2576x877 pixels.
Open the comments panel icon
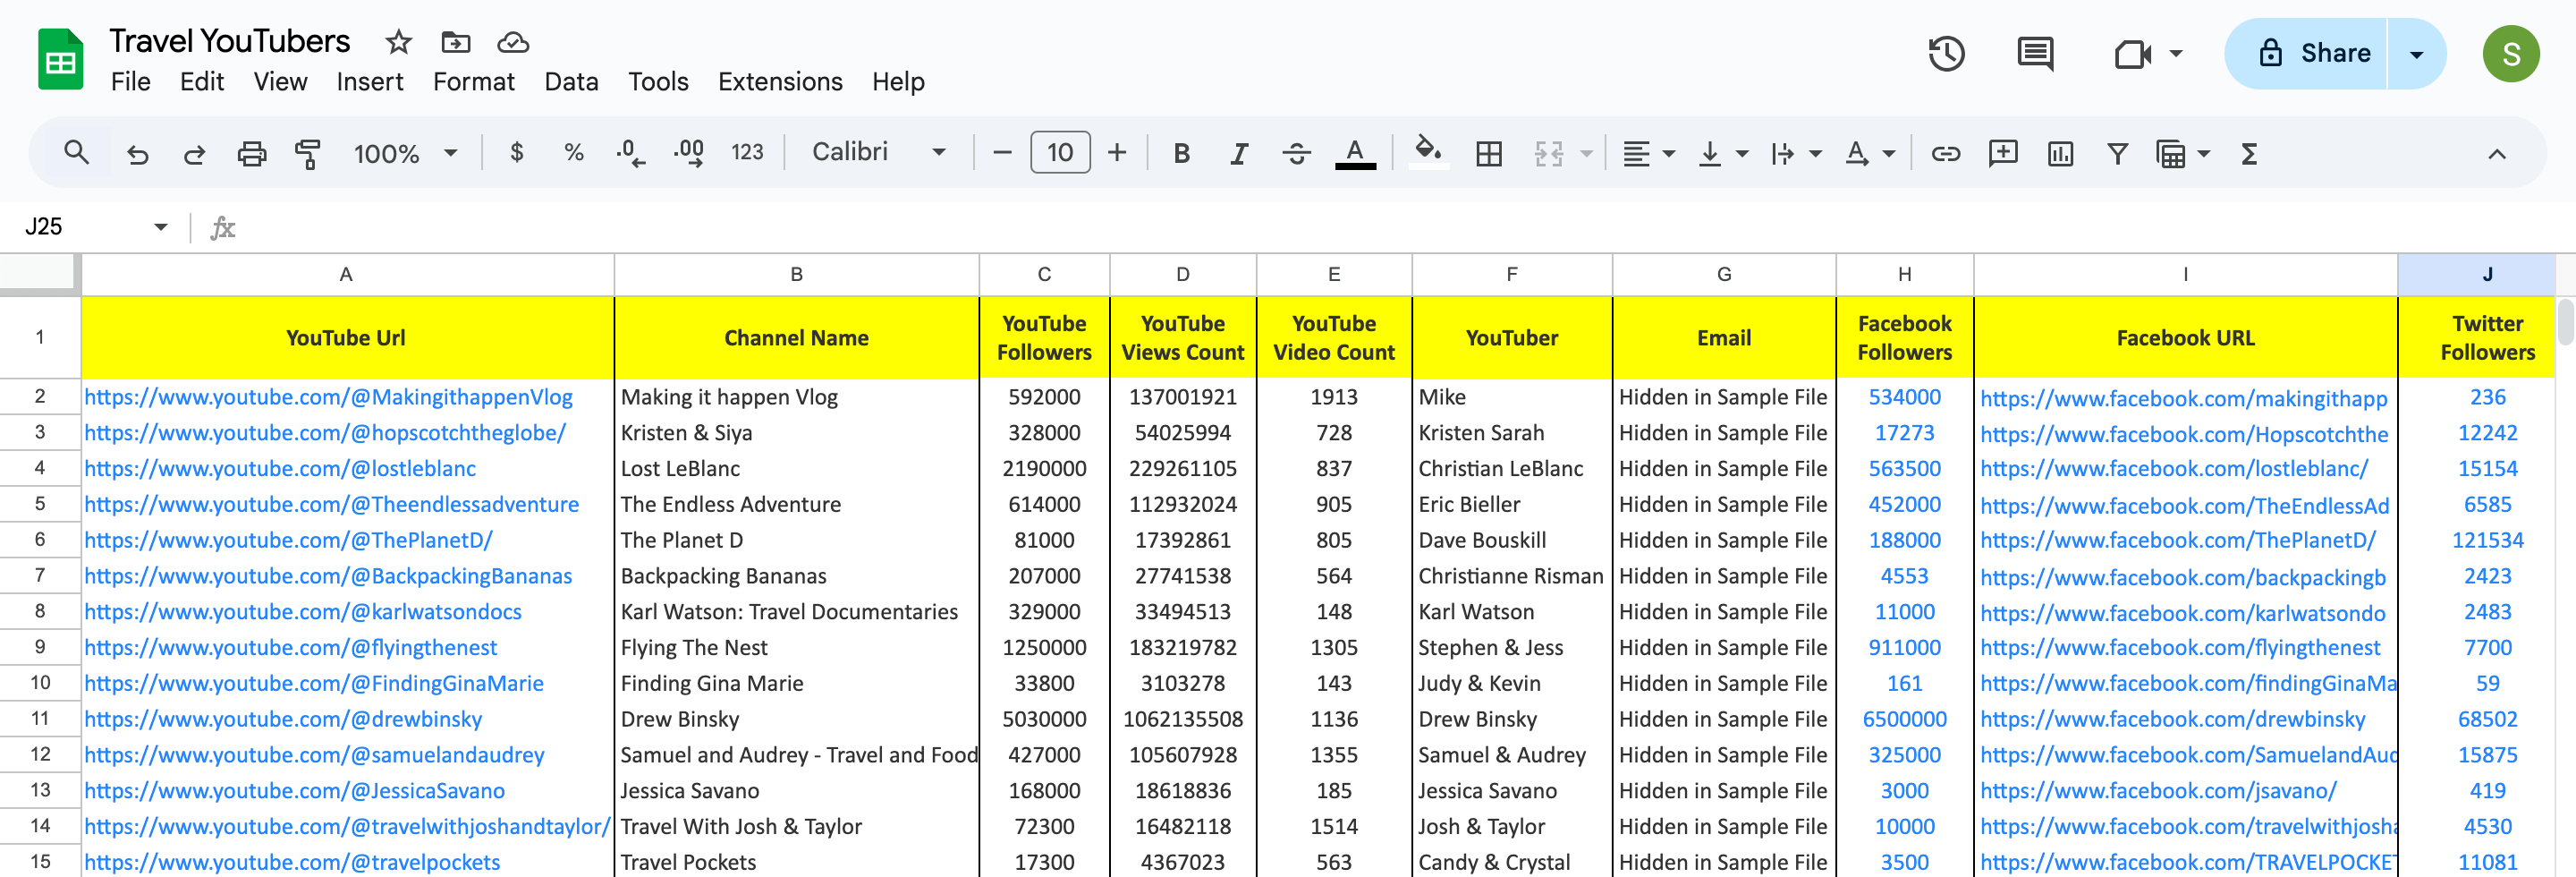click(x=2035, y=53)
